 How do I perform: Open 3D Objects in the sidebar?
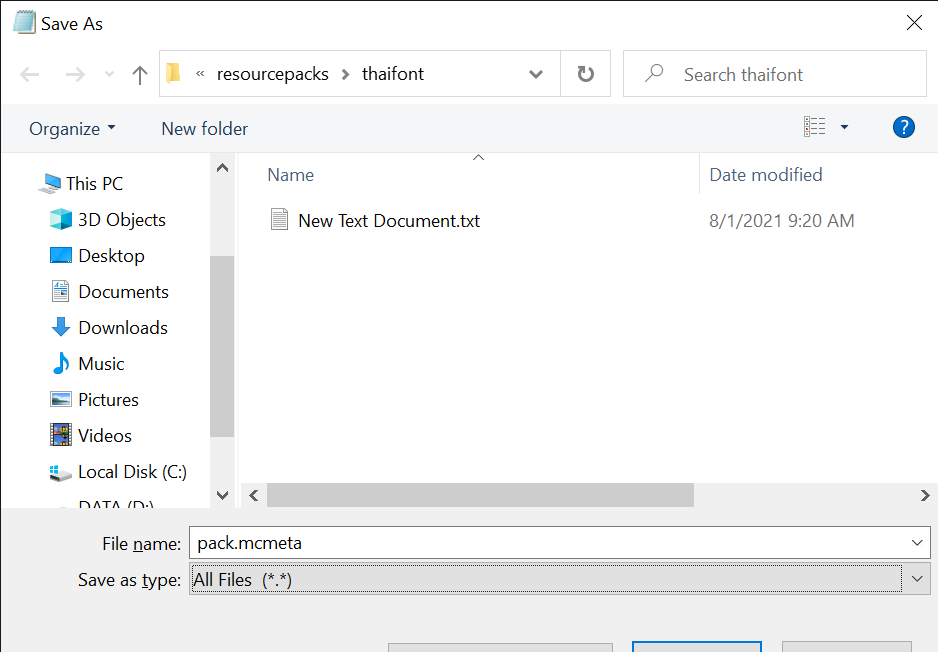pos(122,220)
